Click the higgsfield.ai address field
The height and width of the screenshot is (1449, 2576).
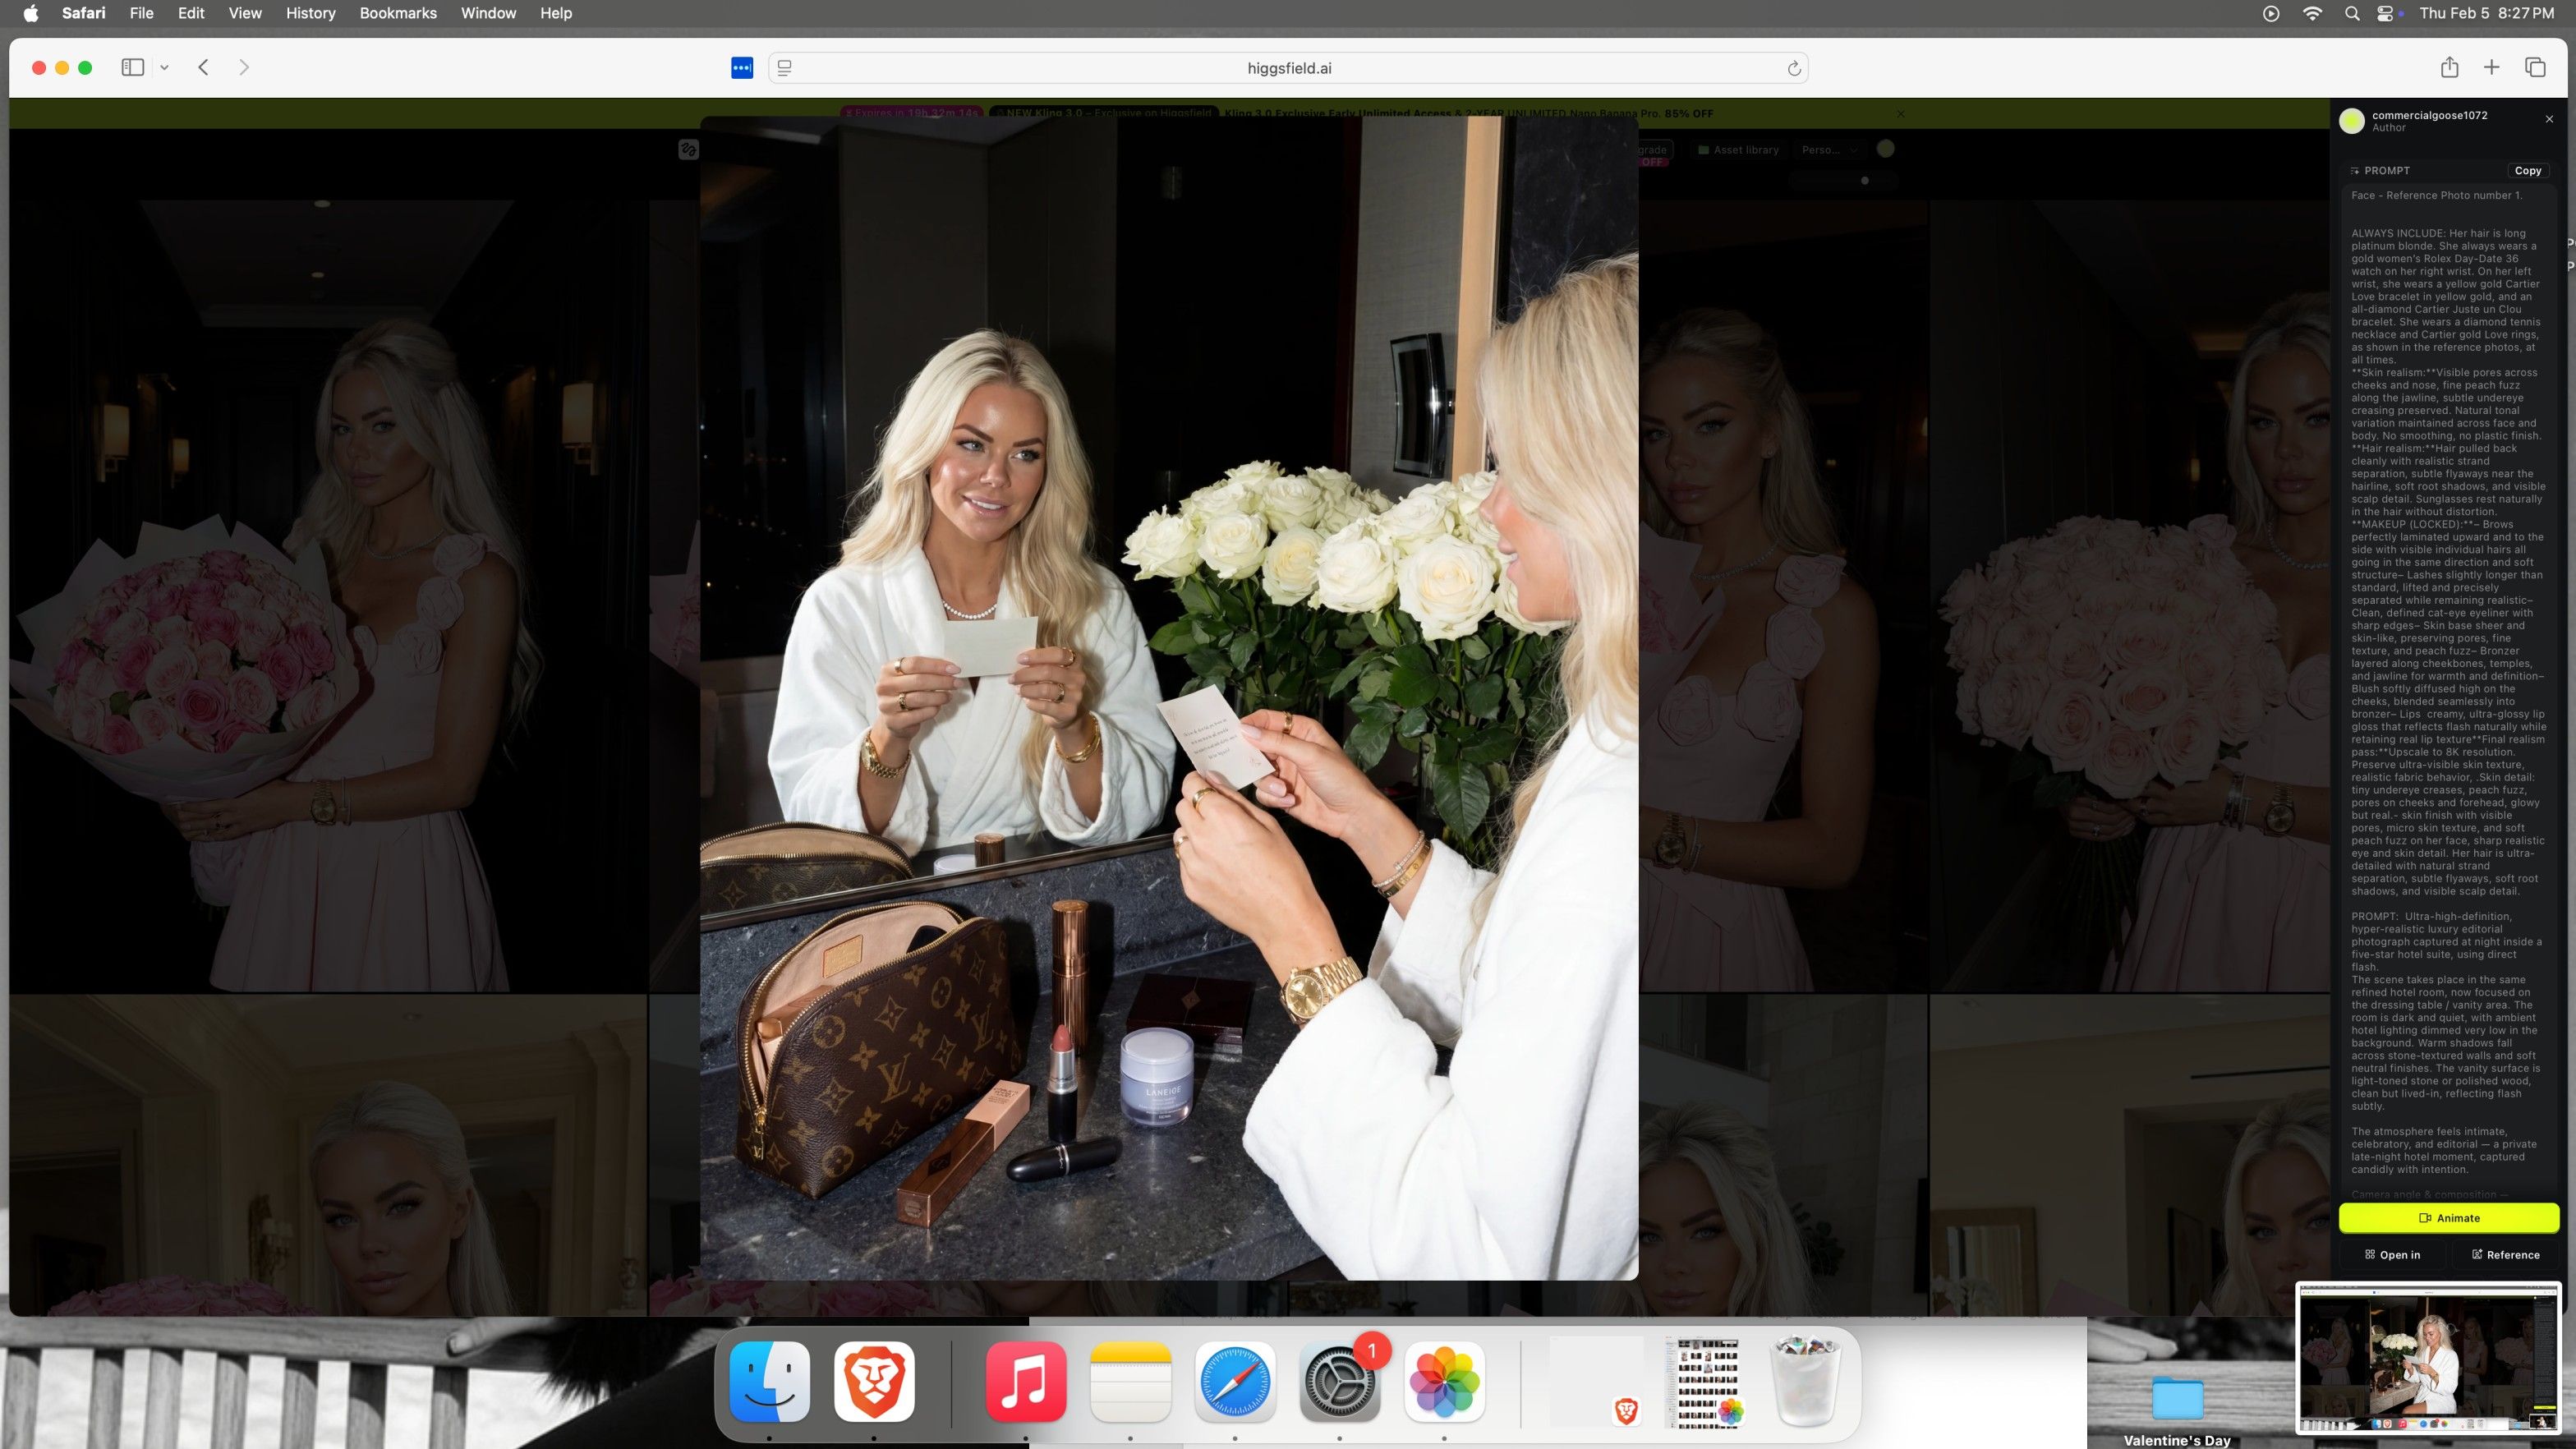1288,68
